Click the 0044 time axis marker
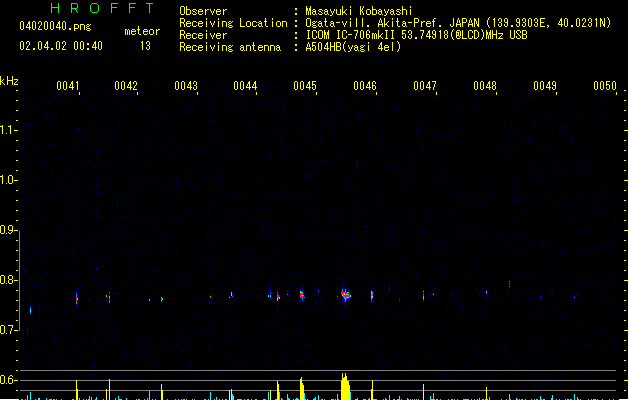This screenshot has width=629, height=400. pyautogui.click(x=245, y=86)
